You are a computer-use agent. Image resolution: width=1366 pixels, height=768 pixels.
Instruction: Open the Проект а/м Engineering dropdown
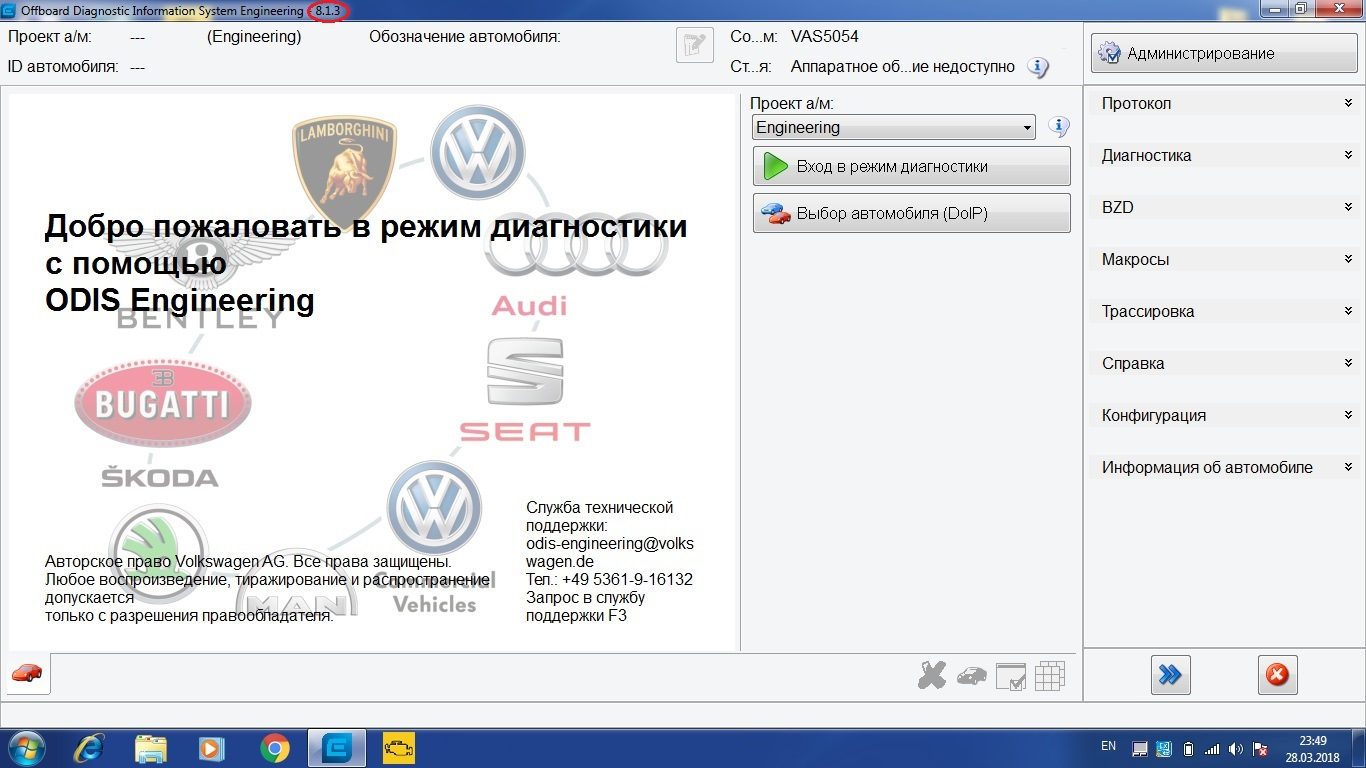point(894,127)
